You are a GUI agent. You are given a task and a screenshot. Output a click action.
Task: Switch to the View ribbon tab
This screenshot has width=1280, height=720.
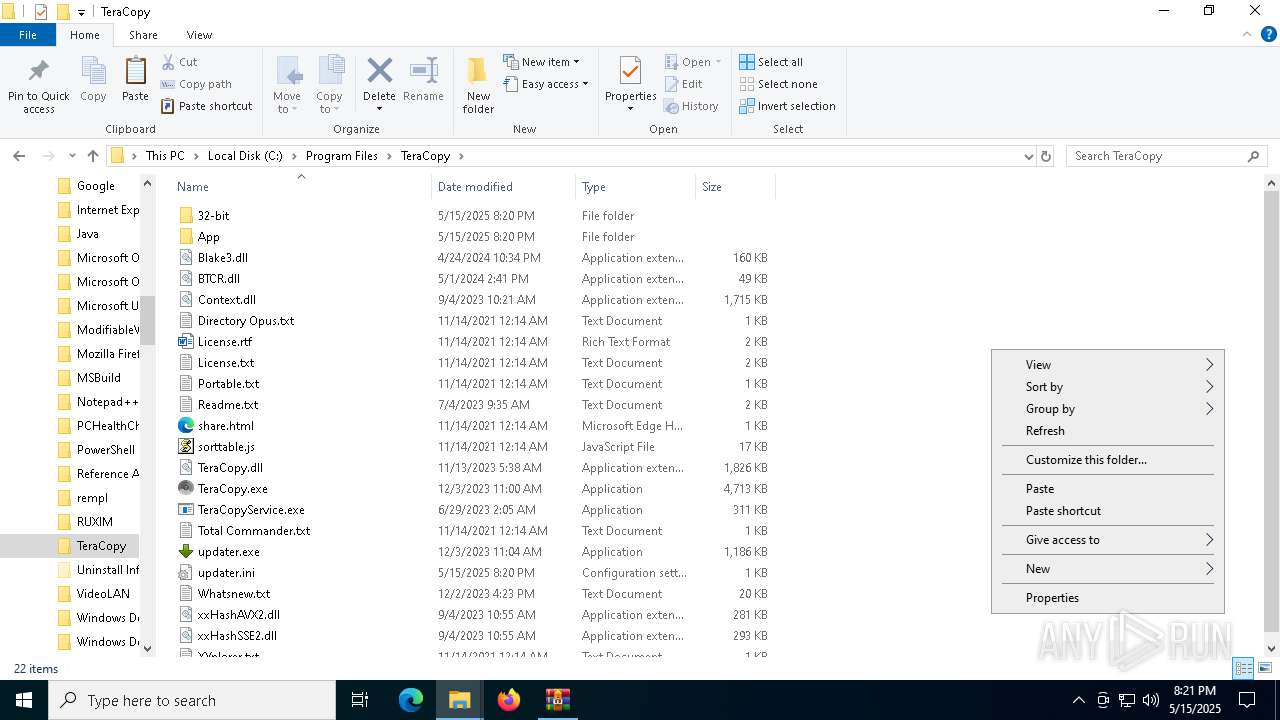coord(199,35)
